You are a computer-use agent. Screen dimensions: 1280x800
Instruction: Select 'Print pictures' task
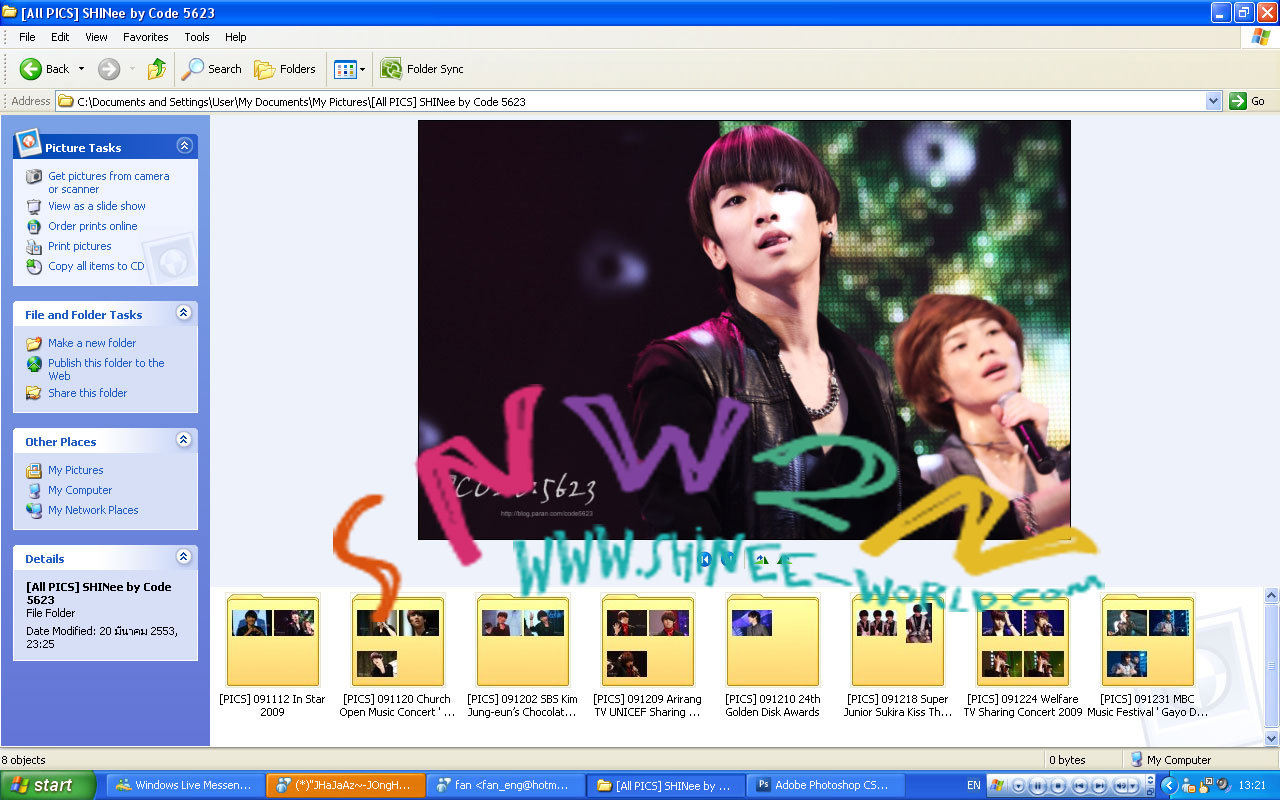(x=80, y=246)
